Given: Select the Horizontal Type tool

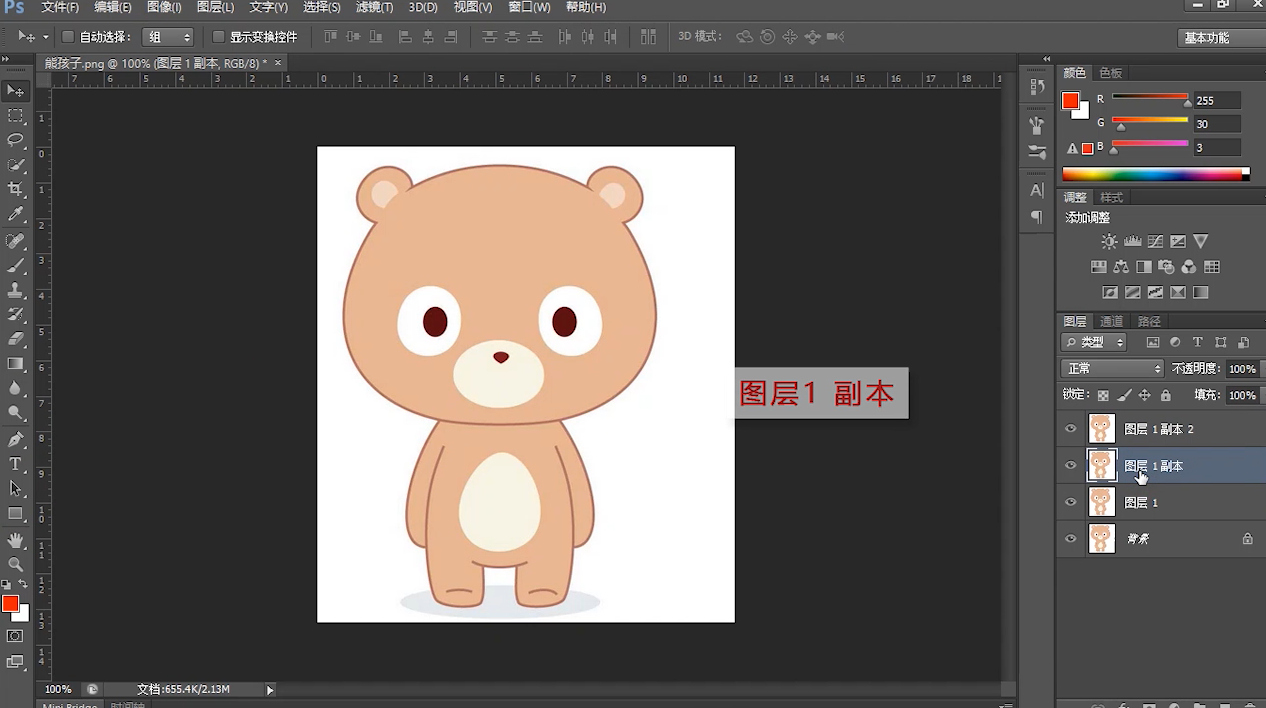Looking at the screenshot, I should (x=16, y=464).
